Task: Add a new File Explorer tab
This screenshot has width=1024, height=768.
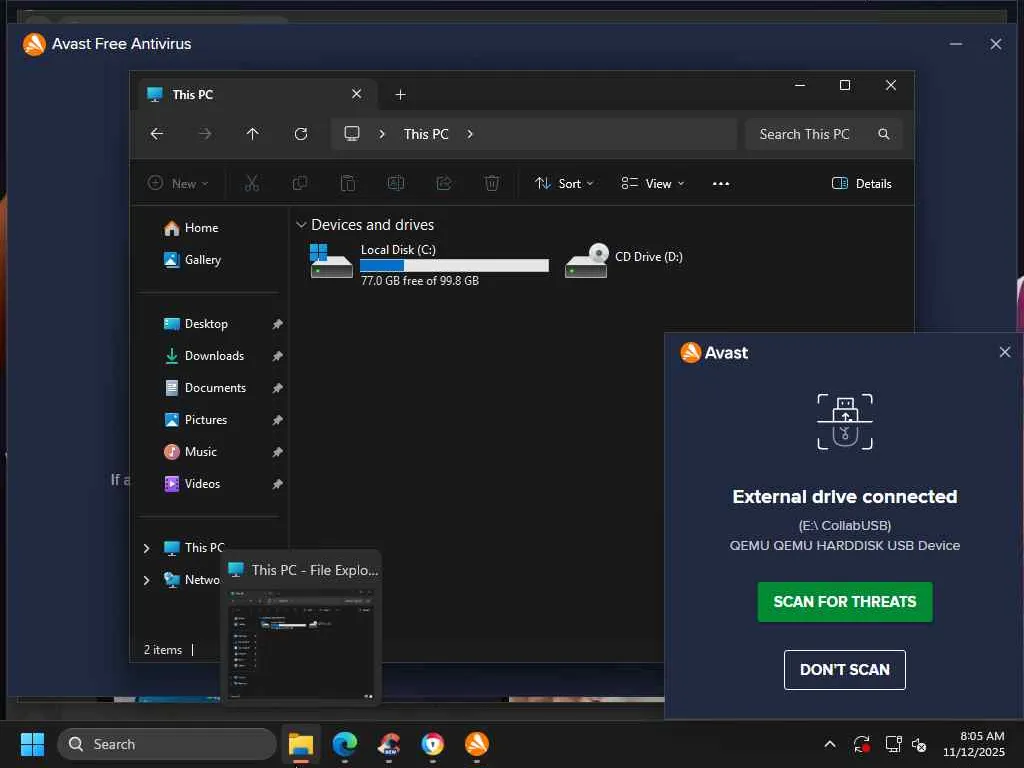Action: click(x=400, y=95)
